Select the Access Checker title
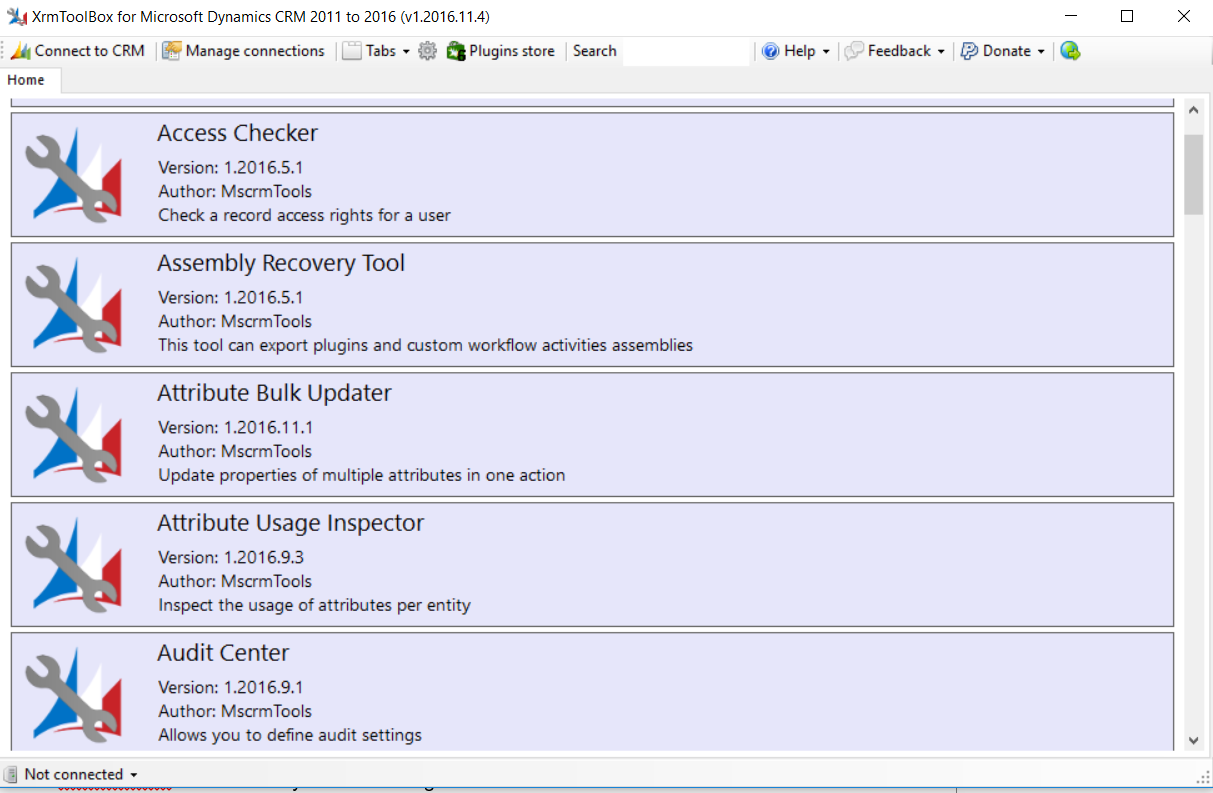 238,134
